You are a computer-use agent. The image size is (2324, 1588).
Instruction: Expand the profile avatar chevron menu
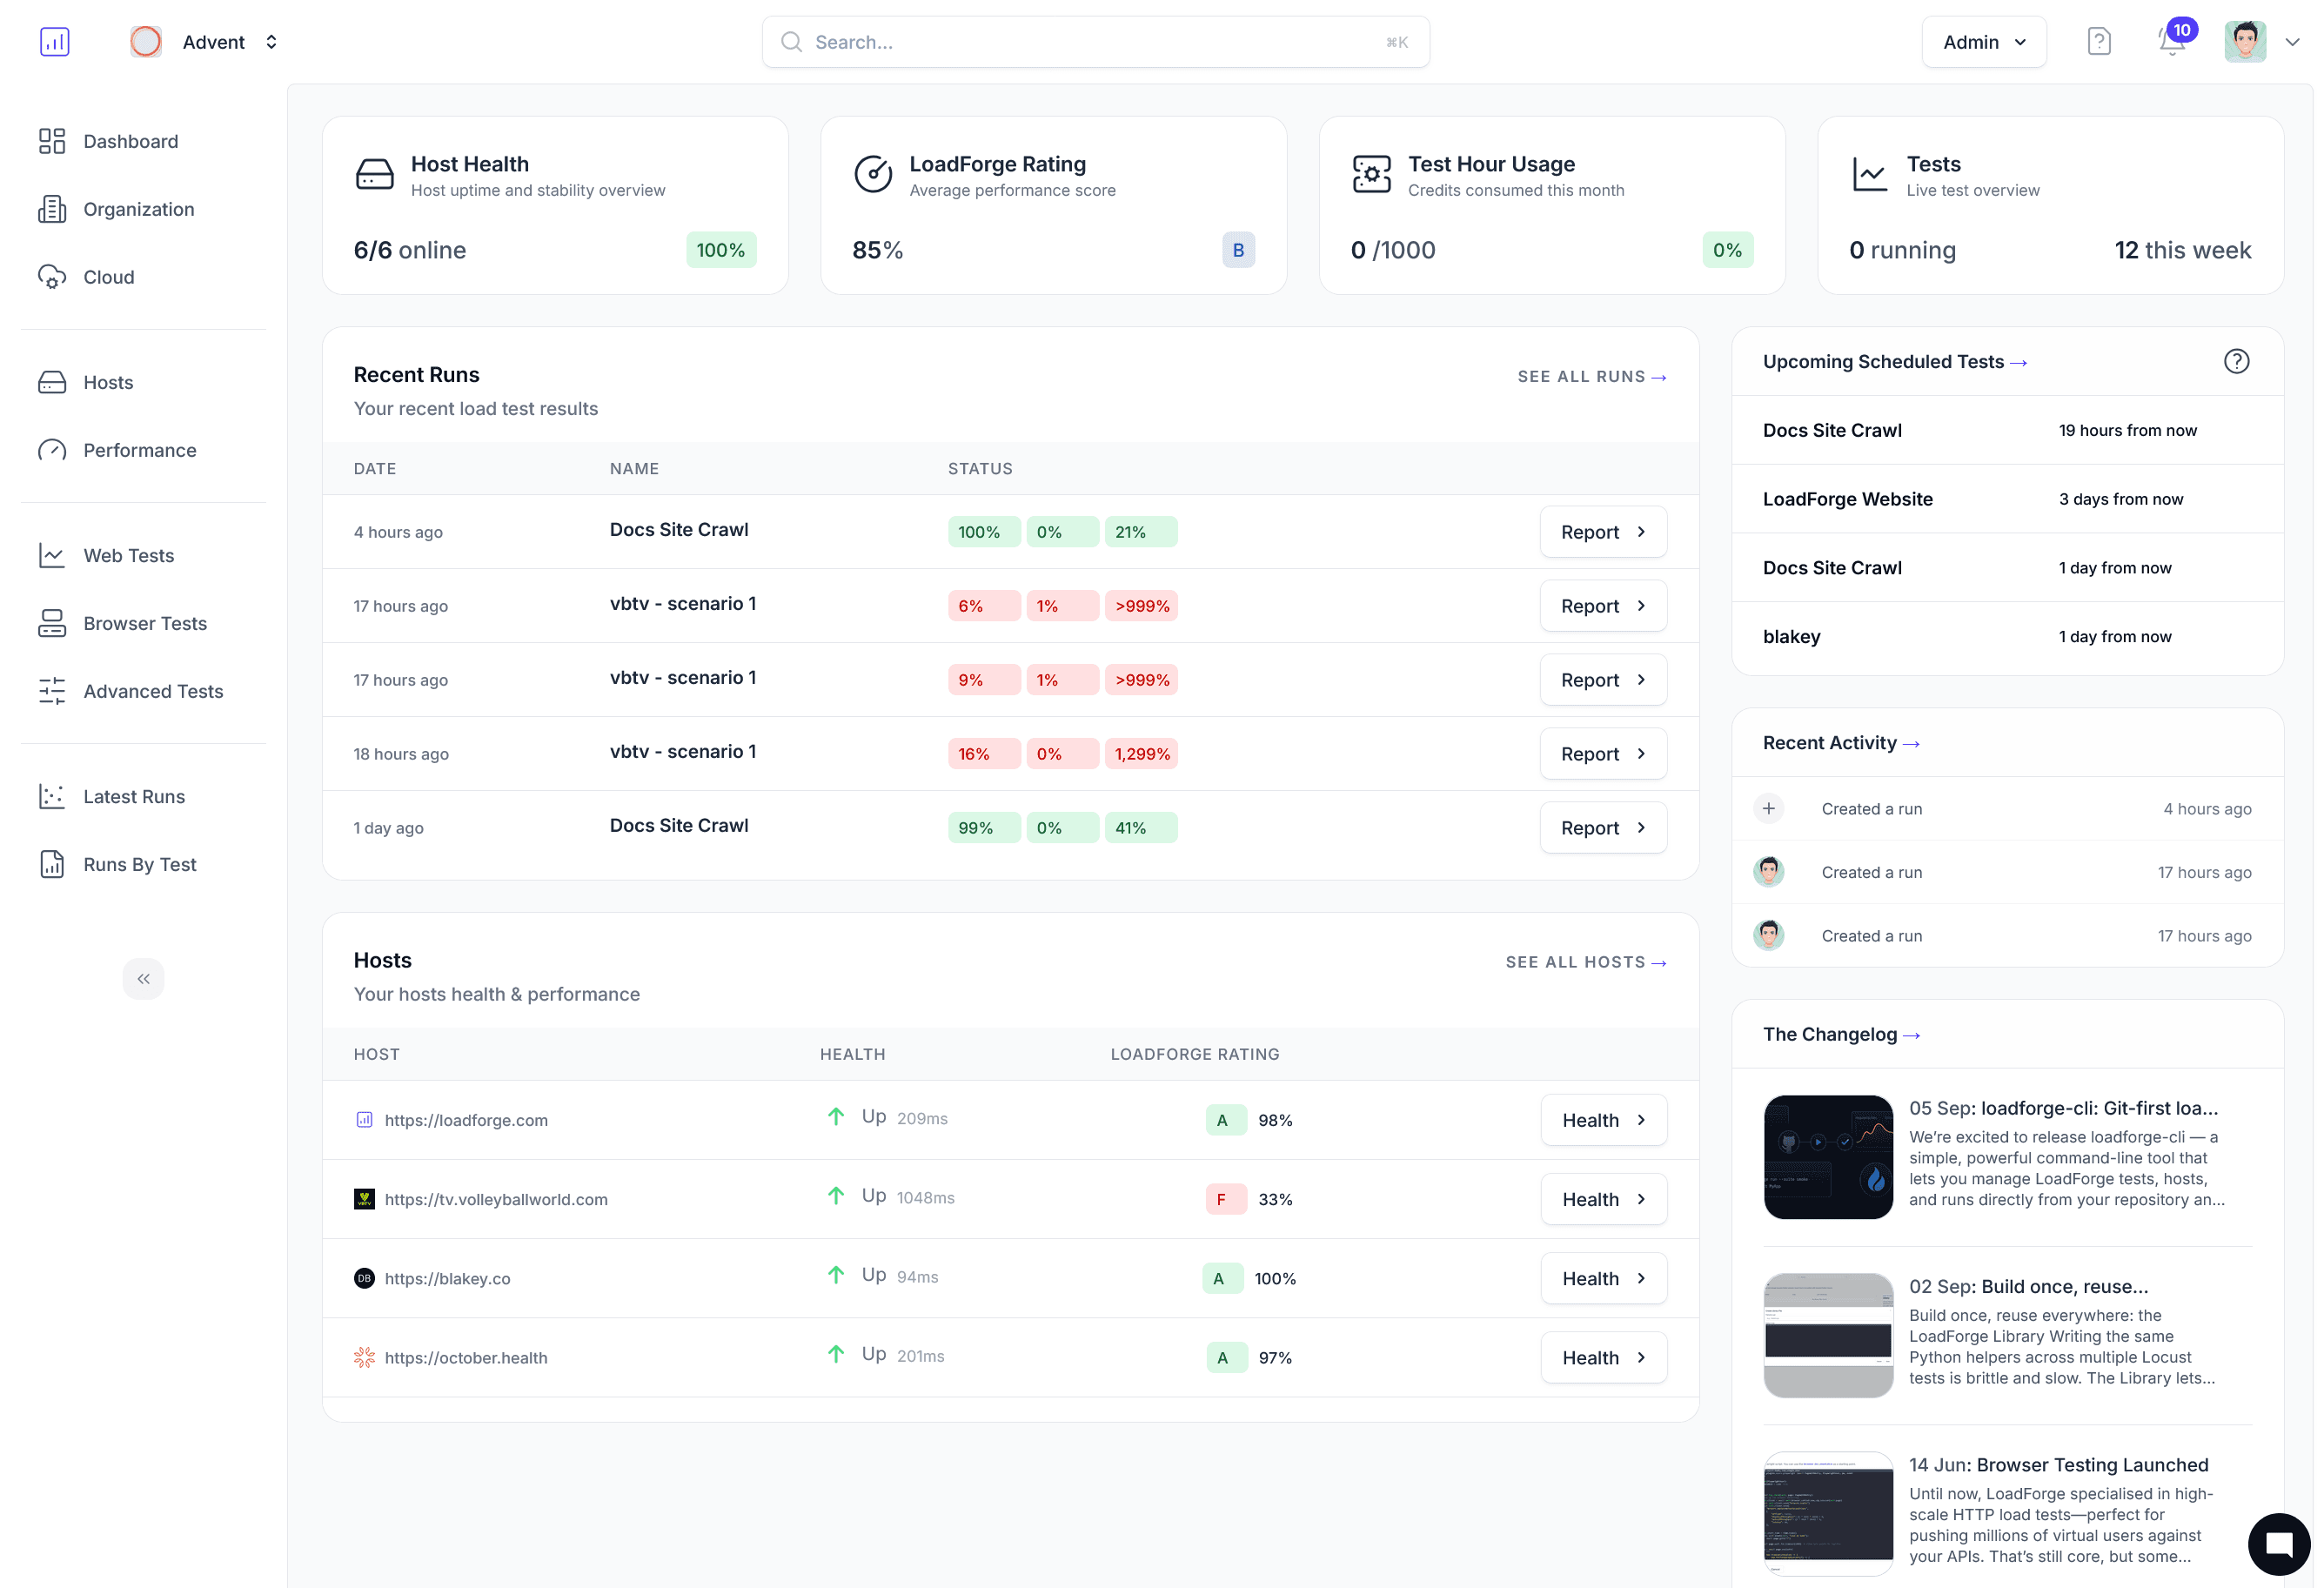click(2293, 42)
